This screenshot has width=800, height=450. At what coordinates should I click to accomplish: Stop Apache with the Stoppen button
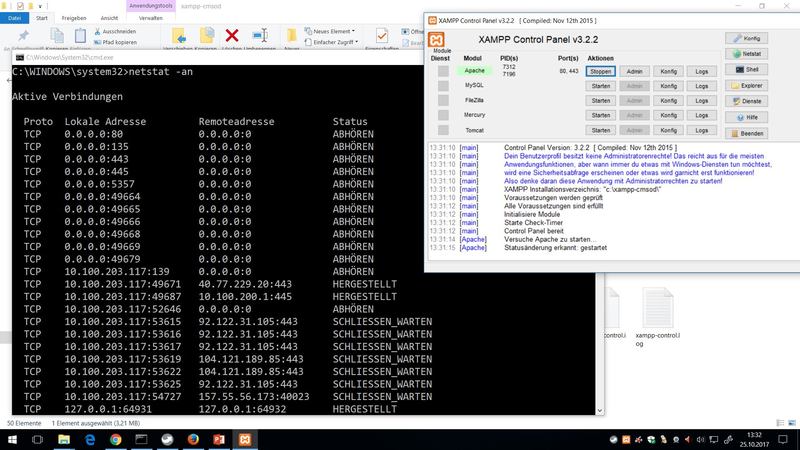600,72
